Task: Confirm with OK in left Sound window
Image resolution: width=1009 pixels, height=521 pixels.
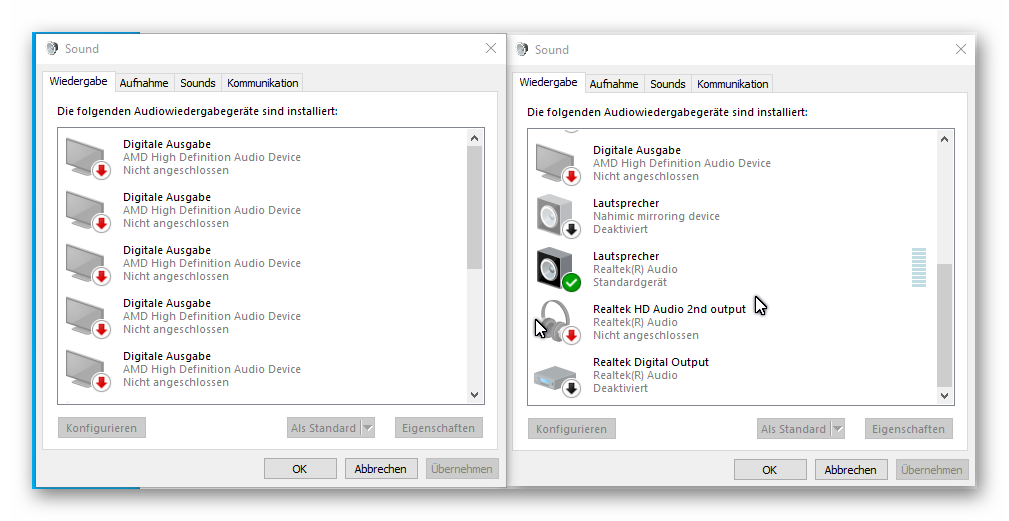Action: 300,469
